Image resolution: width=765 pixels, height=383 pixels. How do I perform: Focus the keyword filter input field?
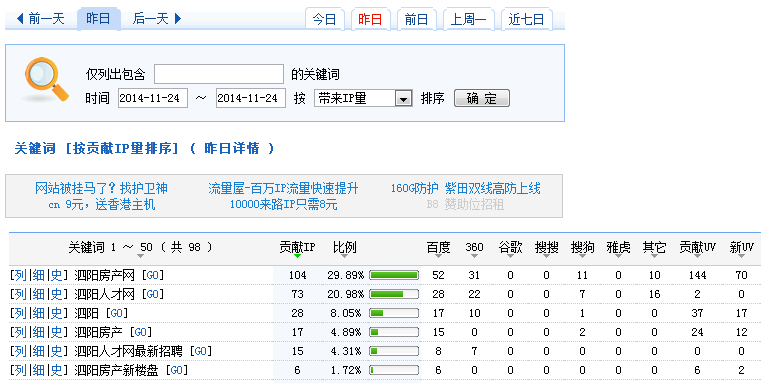(x=219, y=74)
